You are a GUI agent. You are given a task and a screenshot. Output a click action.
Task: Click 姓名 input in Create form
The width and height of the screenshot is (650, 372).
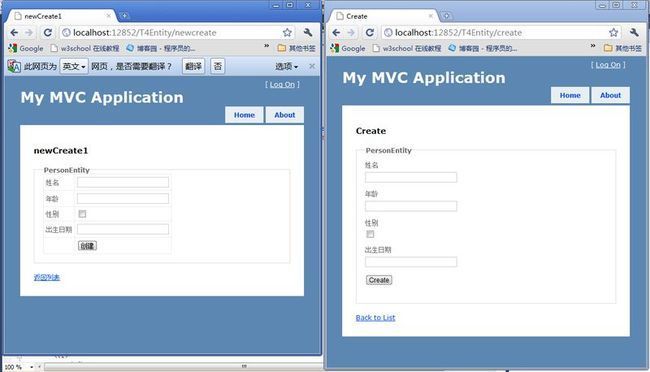point(411,177)
